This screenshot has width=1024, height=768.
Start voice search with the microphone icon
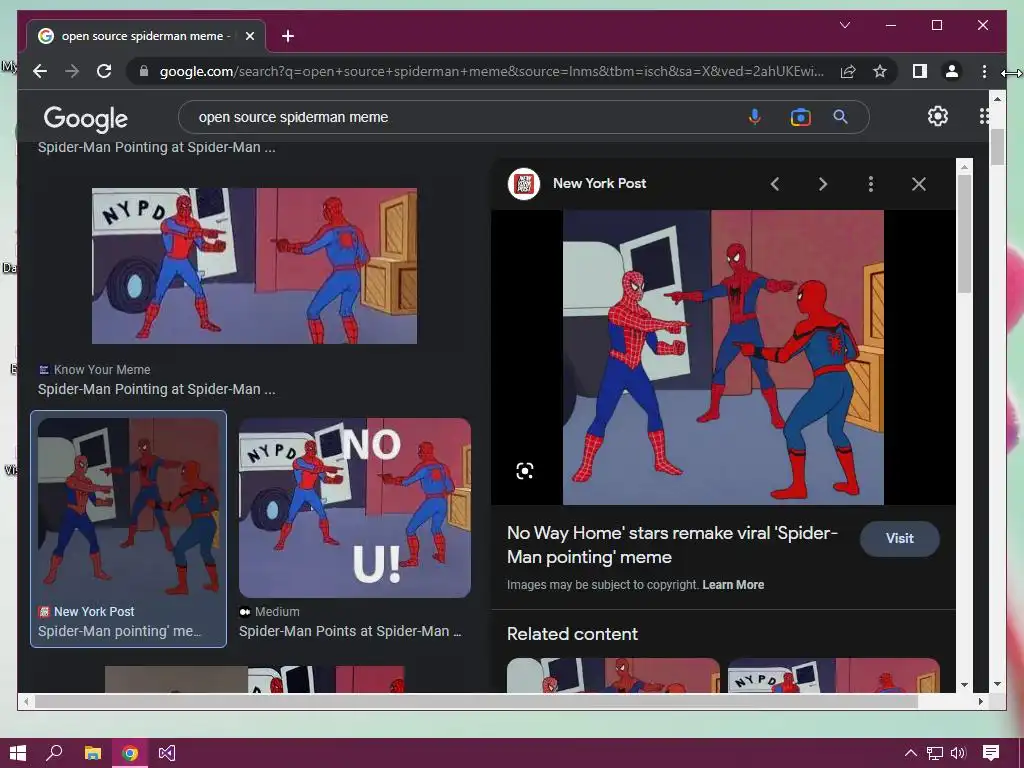pos(754,117)
